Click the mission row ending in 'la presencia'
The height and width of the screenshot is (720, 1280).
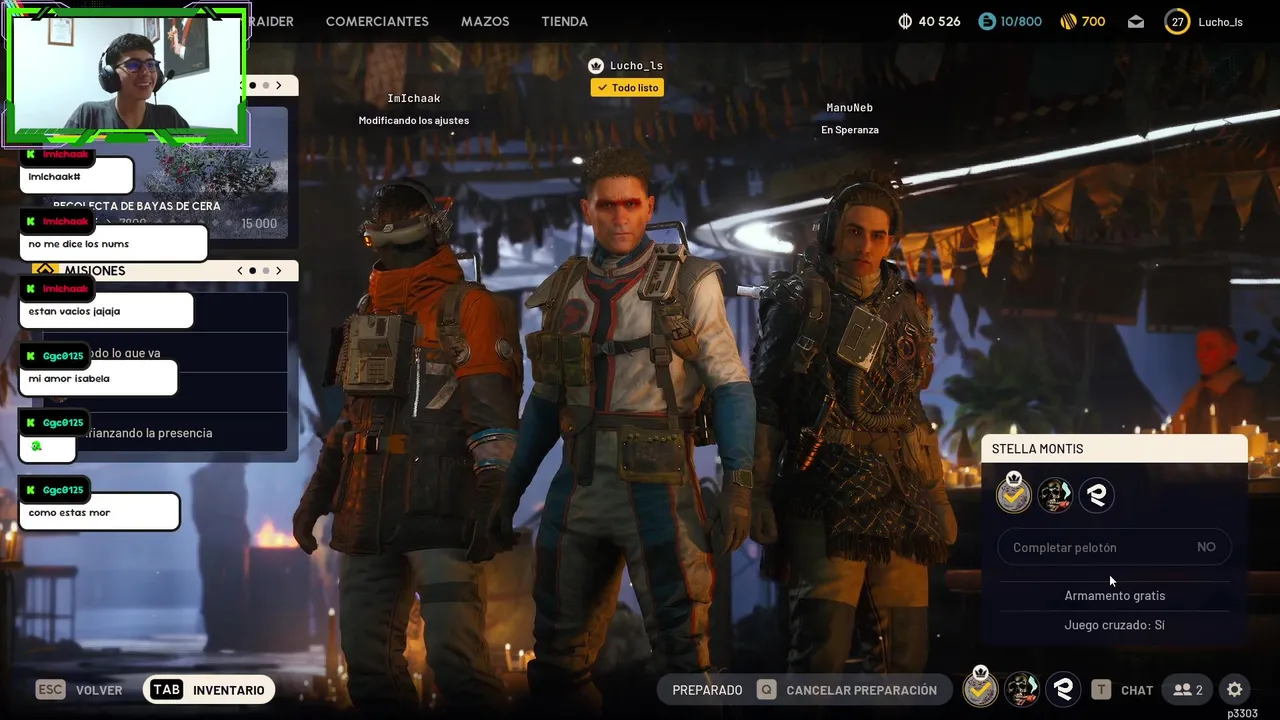tap(165, 433)
